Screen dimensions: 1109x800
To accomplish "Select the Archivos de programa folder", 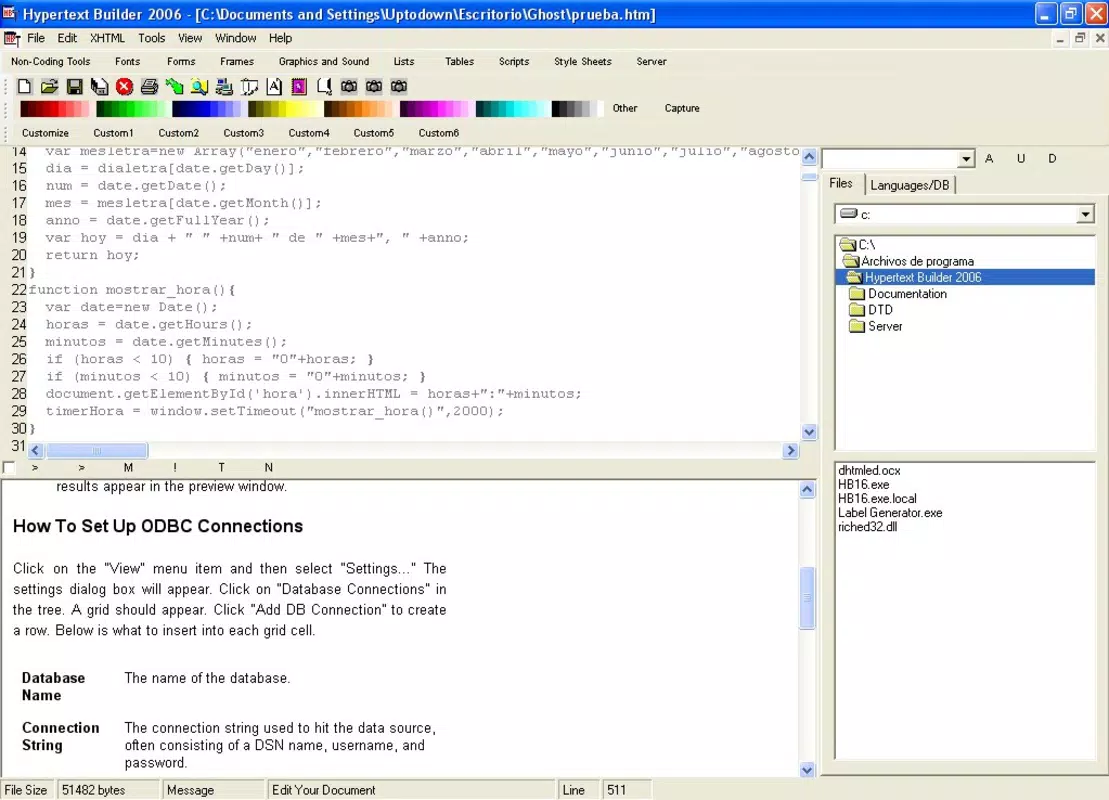I will click(x=908, y=261).
